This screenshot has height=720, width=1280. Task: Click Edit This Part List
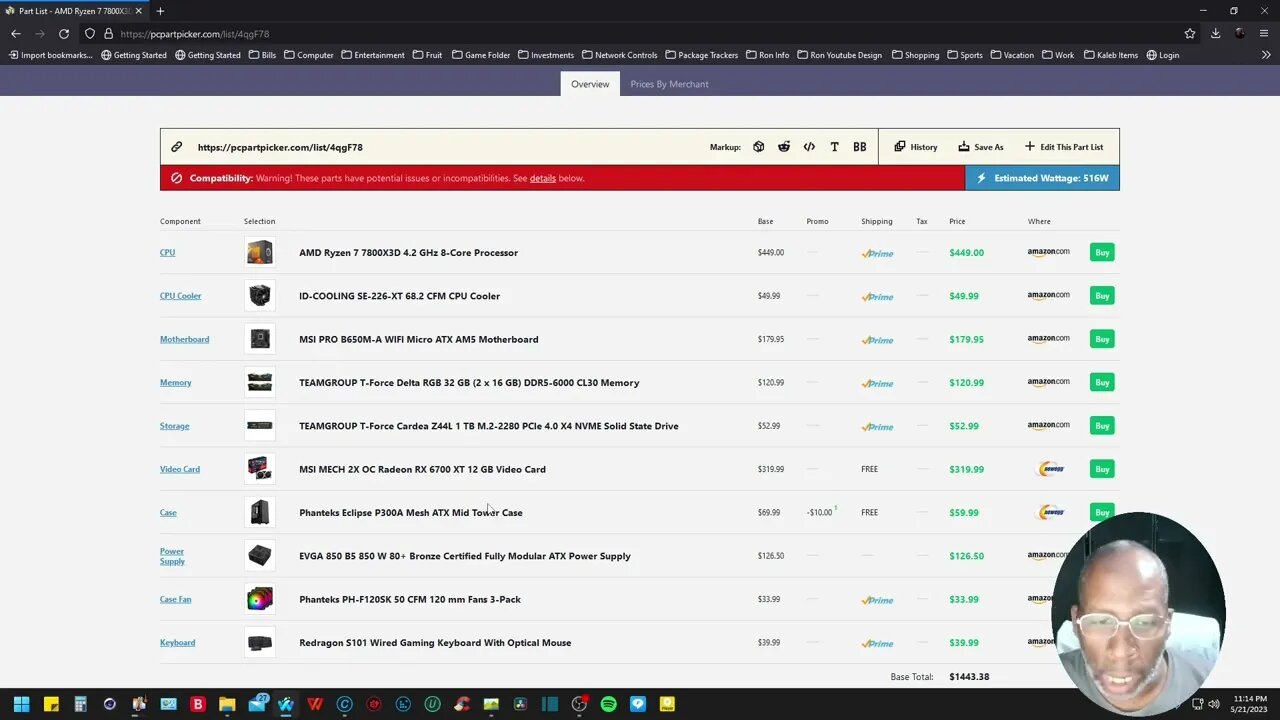click(1064, 147)
